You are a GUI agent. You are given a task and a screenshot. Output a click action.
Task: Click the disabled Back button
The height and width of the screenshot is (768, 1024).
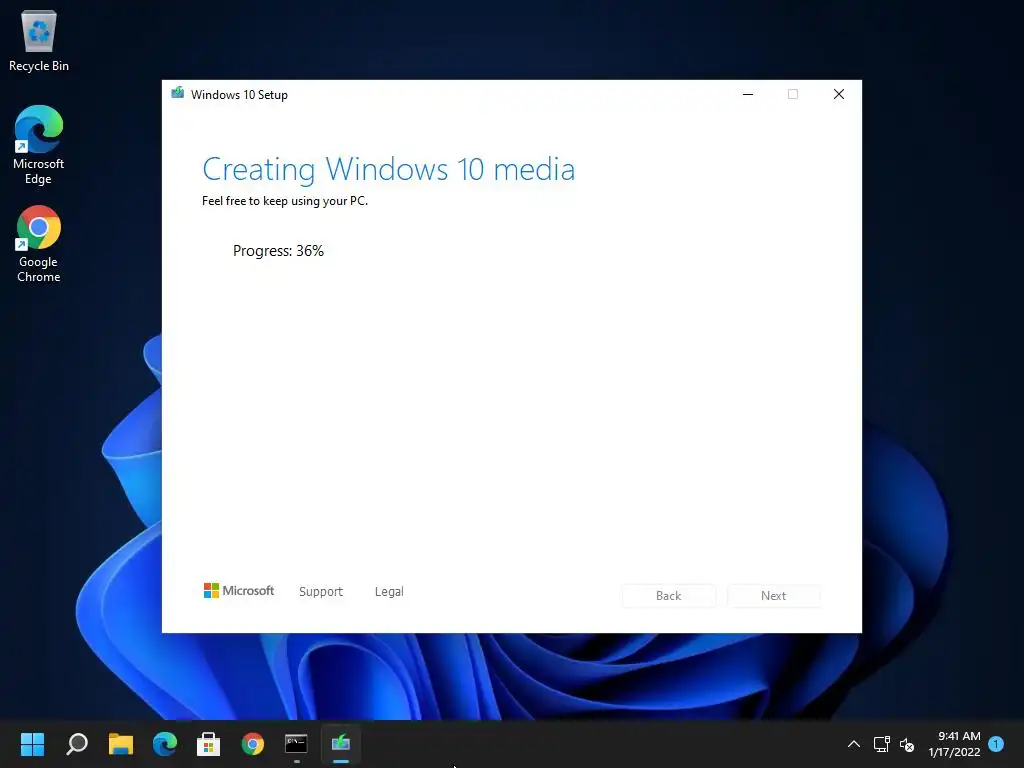pyautogui.click(x=669, y=596)
